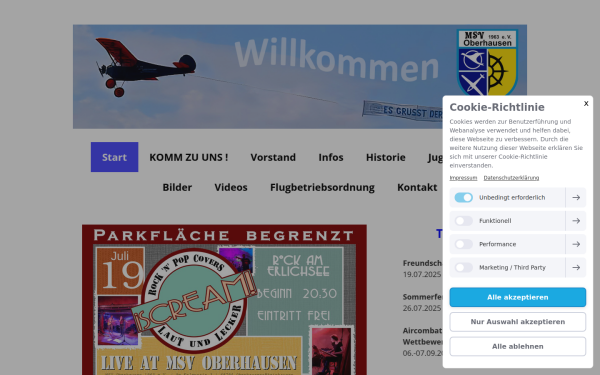This screenshot has width=600, height=375.
Task: Click the Cookie-Richtlinie heading text
Action: [x=497, y=107]
